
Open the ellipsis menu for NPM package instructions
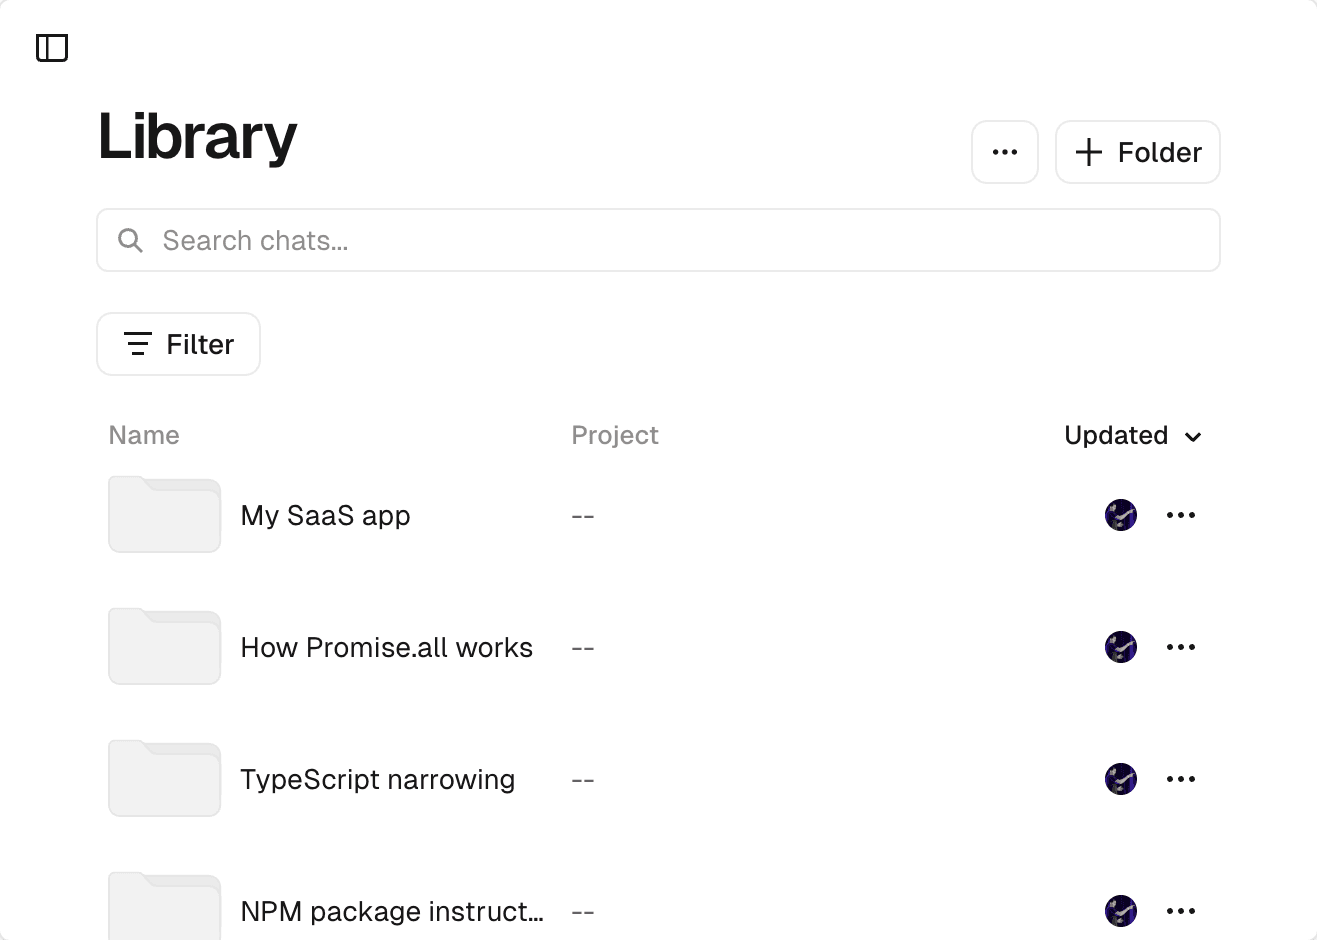click(1181, 911)
